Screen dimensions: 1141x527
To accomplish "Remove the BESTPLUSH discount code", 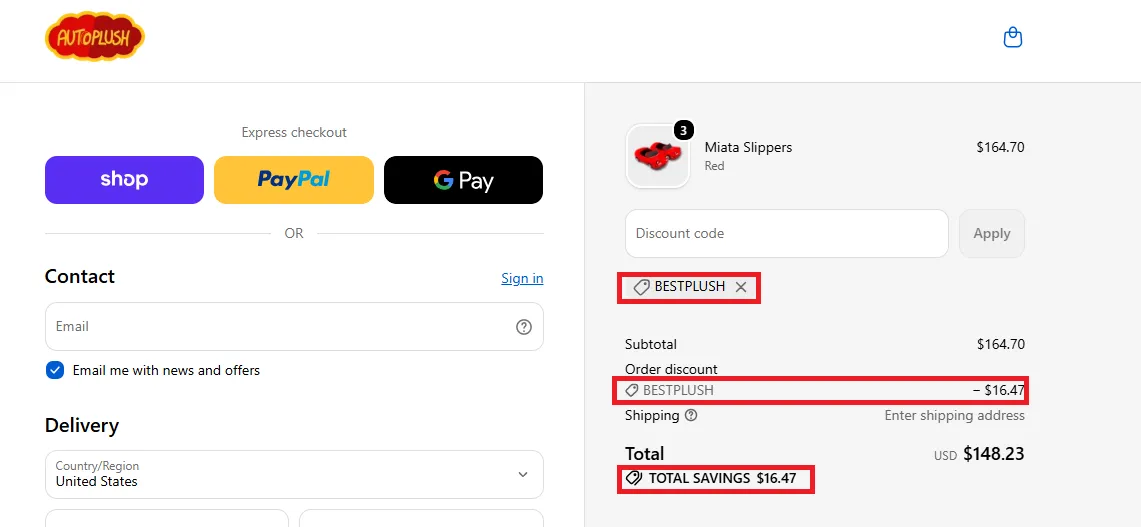I will (x=741, y=287).
